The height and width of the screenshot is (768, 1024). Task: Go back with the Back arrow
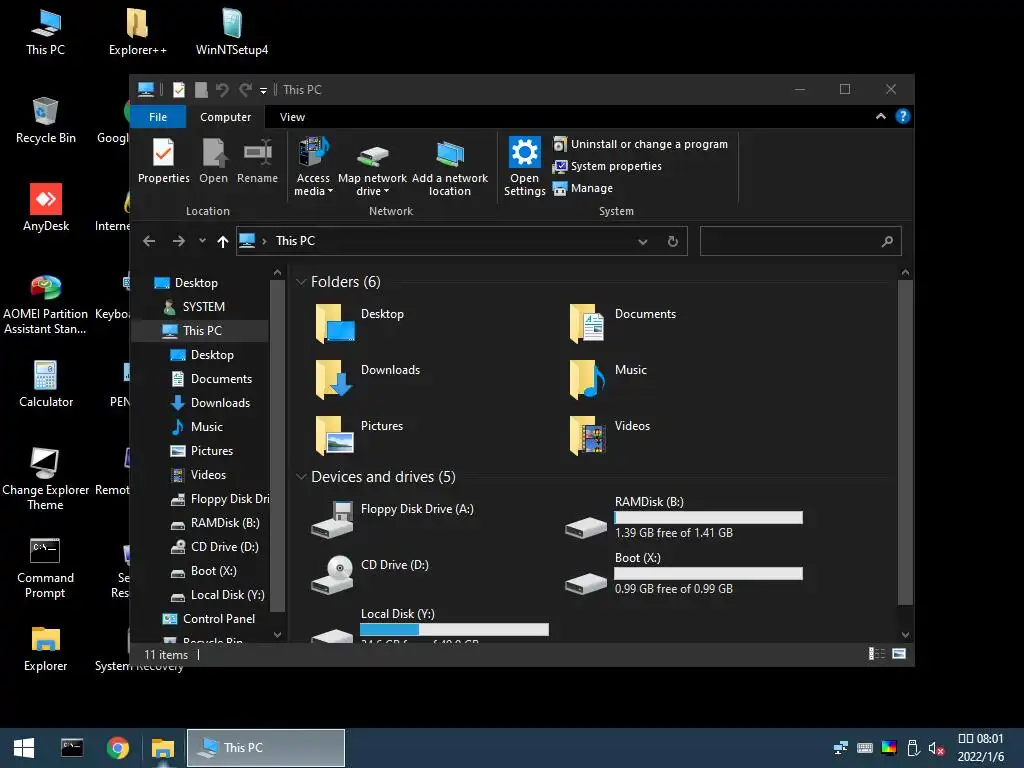149,241
